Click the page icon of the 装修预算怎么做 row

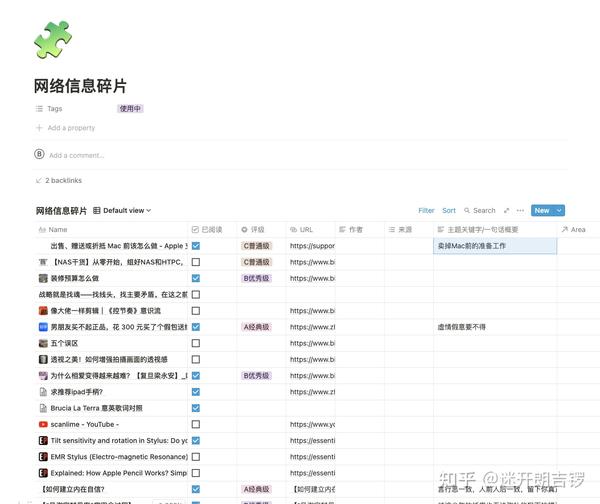click(43, 278)
